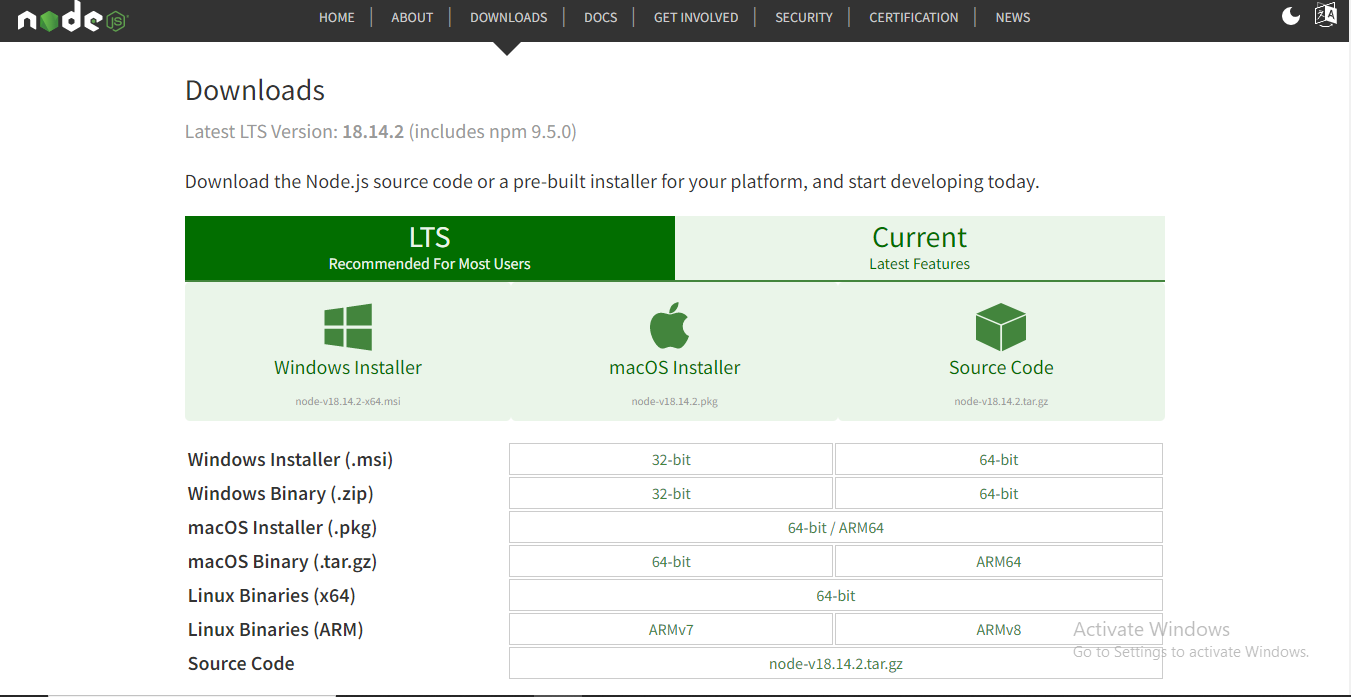The image size is (1351, 697).
Task: Click node-v18.14.2-x64.msi file name
Action: pos(348,401)
